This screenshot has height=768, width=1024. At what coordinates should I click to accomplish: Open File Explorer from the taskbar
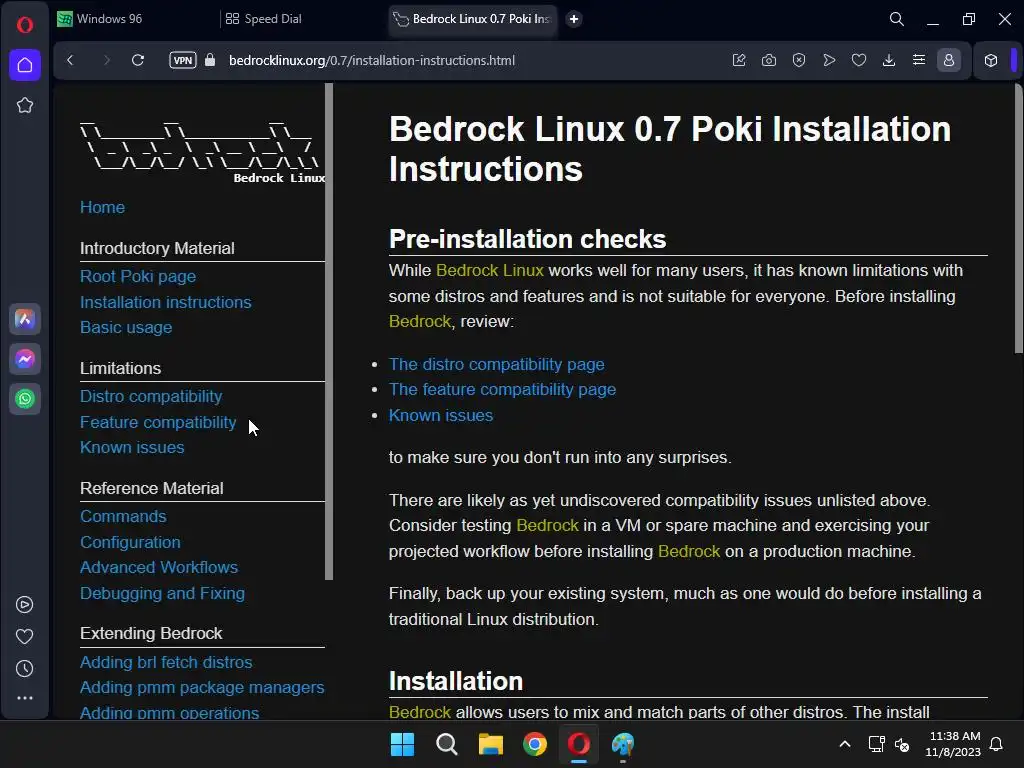click(x=490, y=744)
